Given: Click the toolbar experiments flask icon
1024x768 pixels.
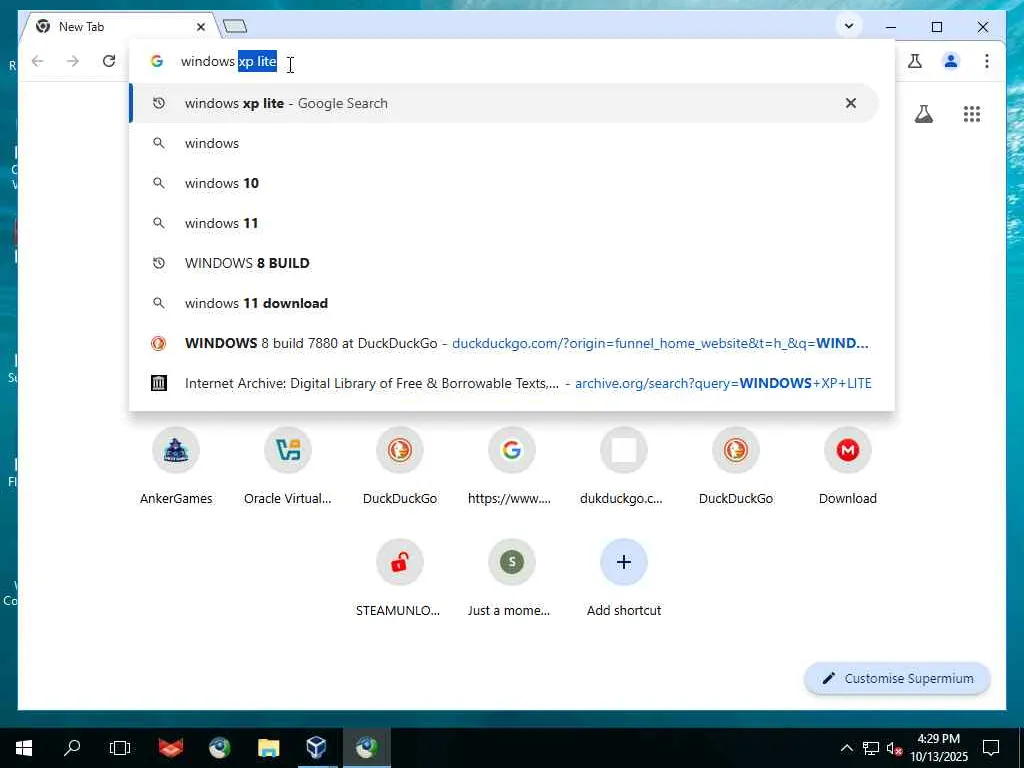Looking at the screenshot, I should (x=915, y=61).
